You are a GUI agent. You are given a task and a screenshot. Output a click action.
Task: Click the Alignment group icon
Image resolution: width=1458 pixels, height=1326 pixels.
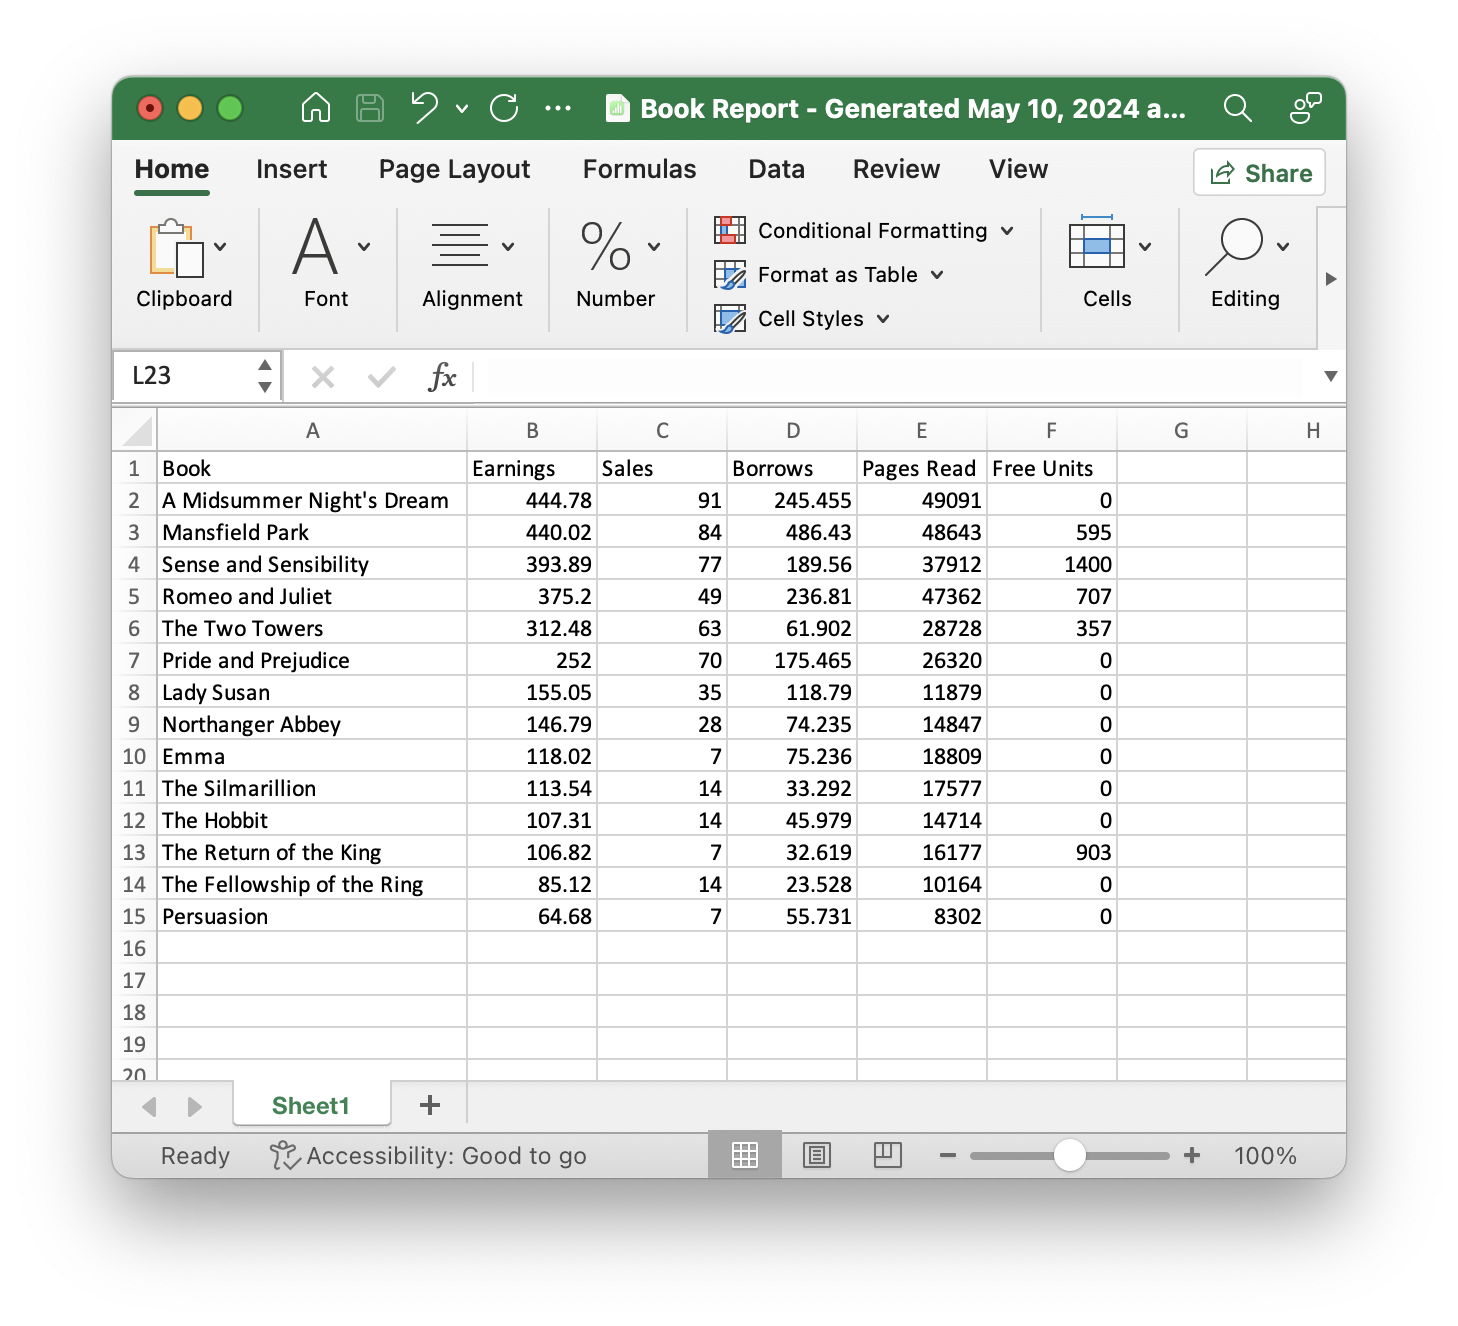[460, 246]
